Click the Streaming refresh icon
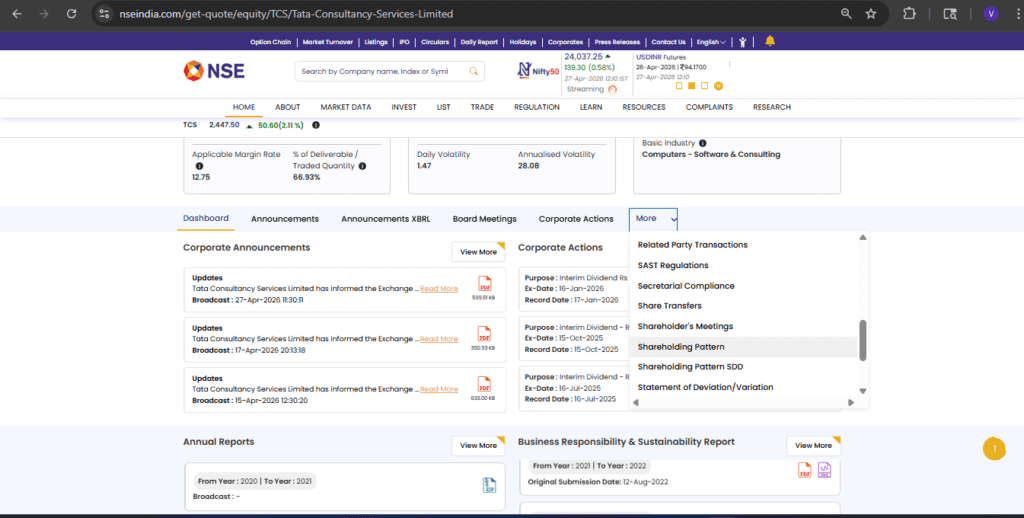This screenshot has height=518, width=1024. [x=612, y=89]
